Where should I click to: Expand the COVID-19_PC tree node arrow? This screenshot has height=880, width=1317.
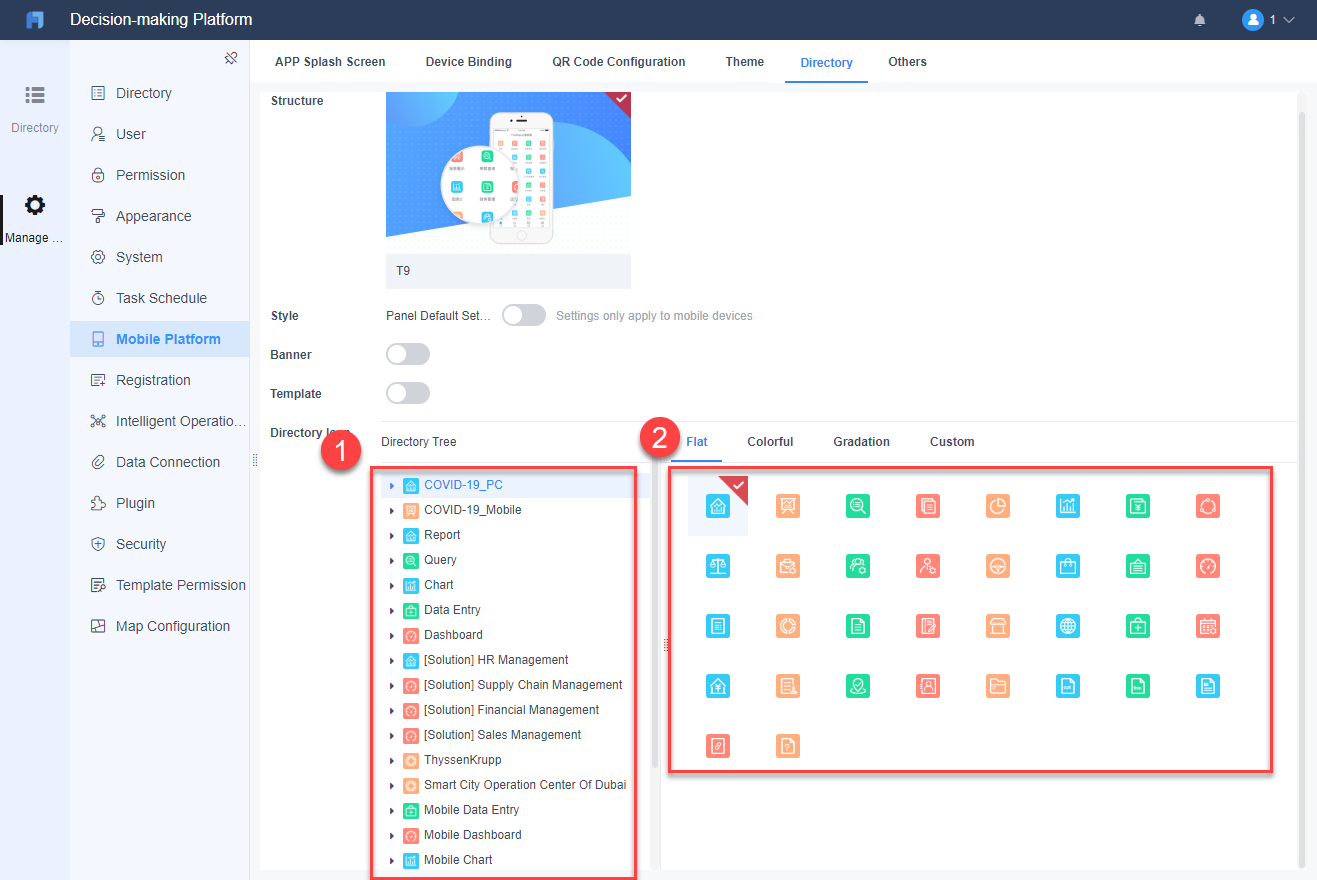click(392, 486)
